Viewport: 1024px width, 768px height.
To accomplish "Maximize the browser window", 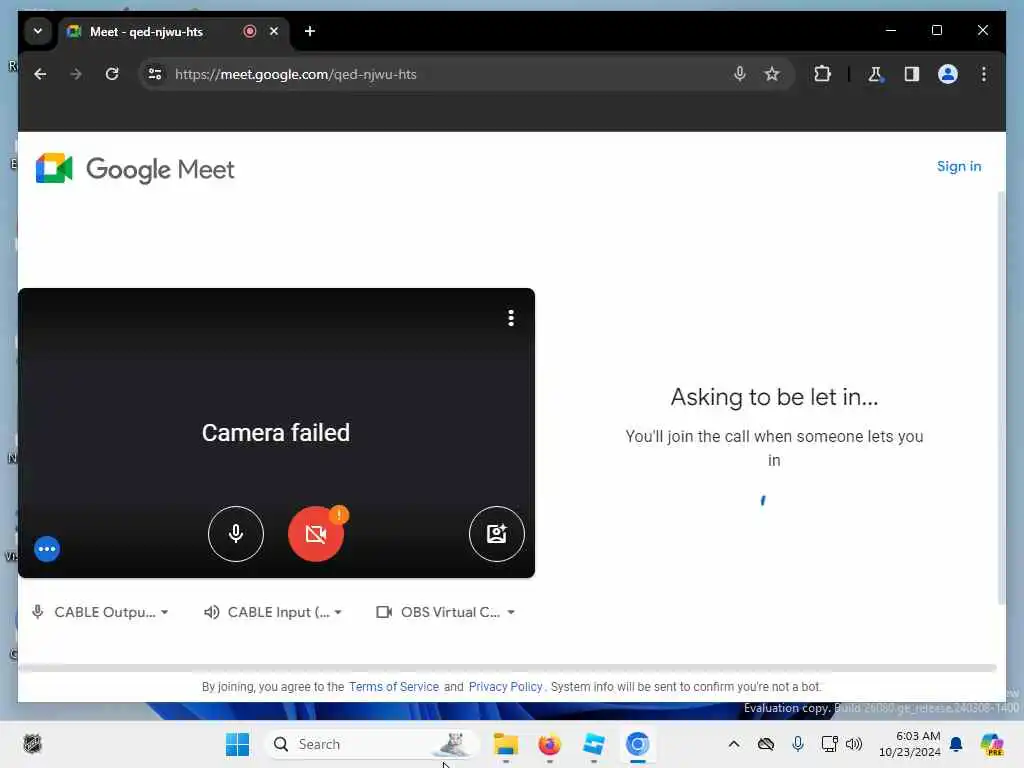I will point(936,30).
